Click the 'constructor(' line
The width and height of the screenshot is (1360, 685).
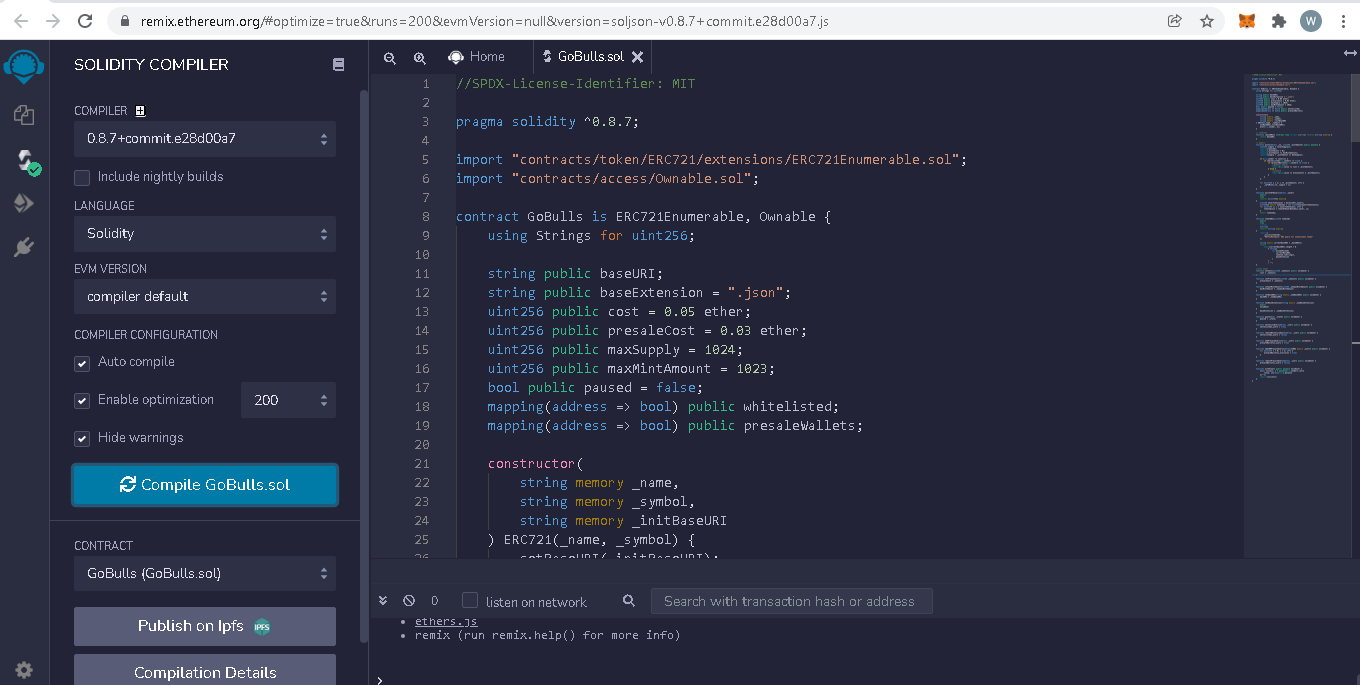pos(535,463)
